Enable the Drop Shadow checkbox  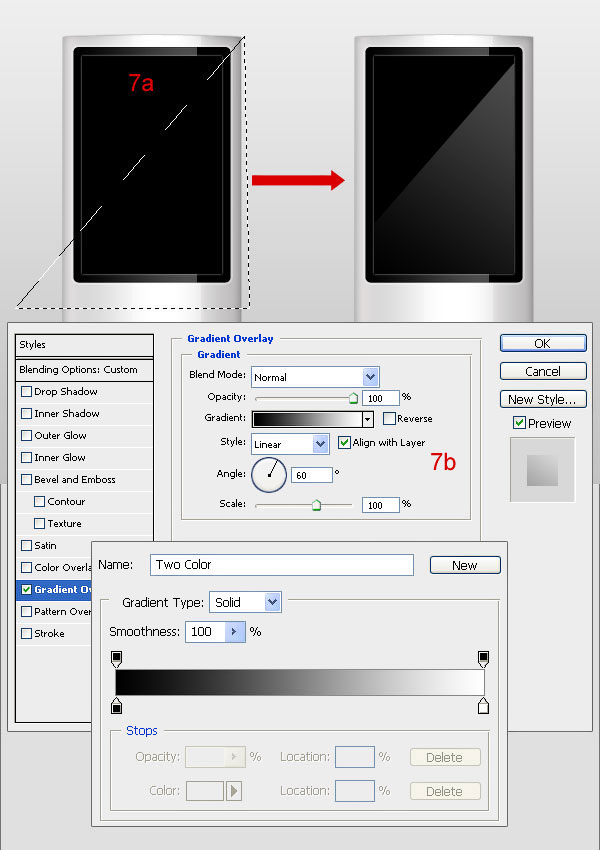(27, 392)
